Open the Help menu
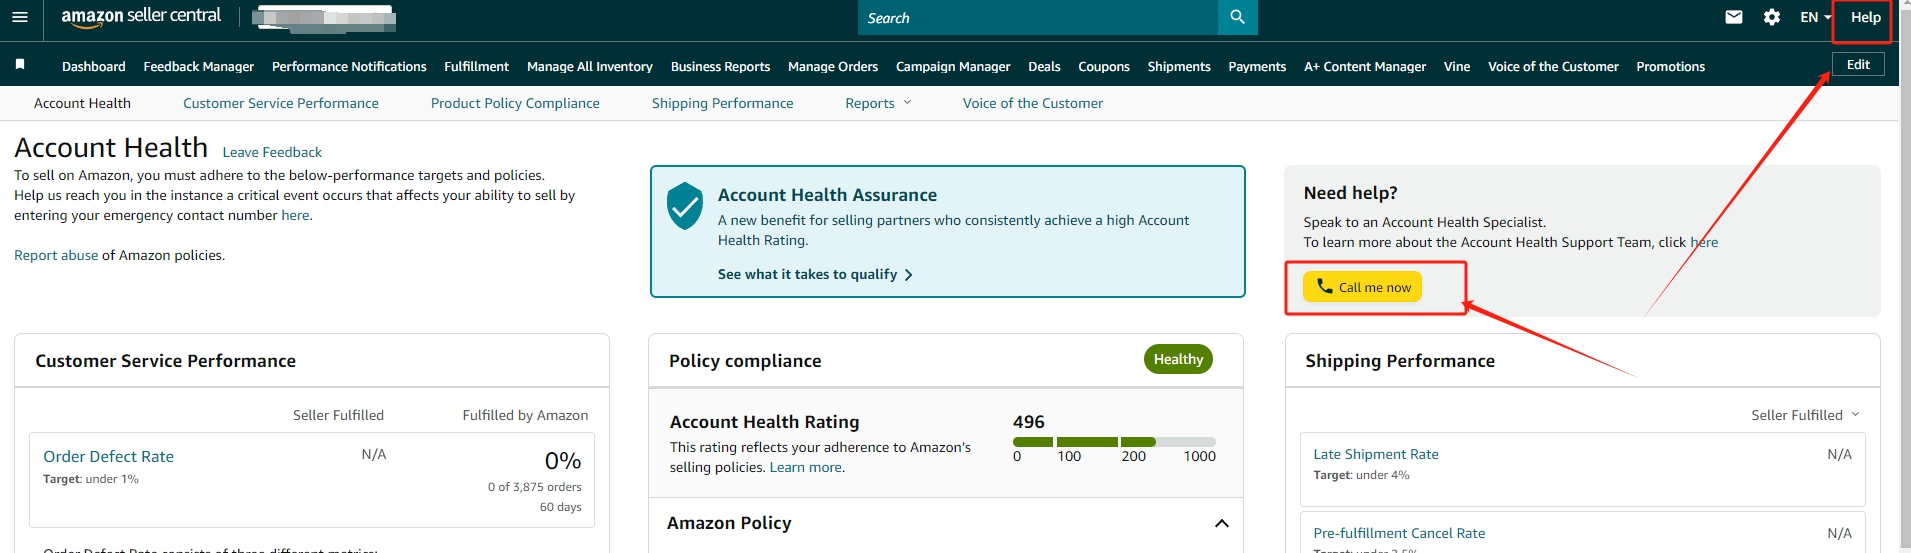This screenshot has height=553, width=1911. coord(1865,17)
